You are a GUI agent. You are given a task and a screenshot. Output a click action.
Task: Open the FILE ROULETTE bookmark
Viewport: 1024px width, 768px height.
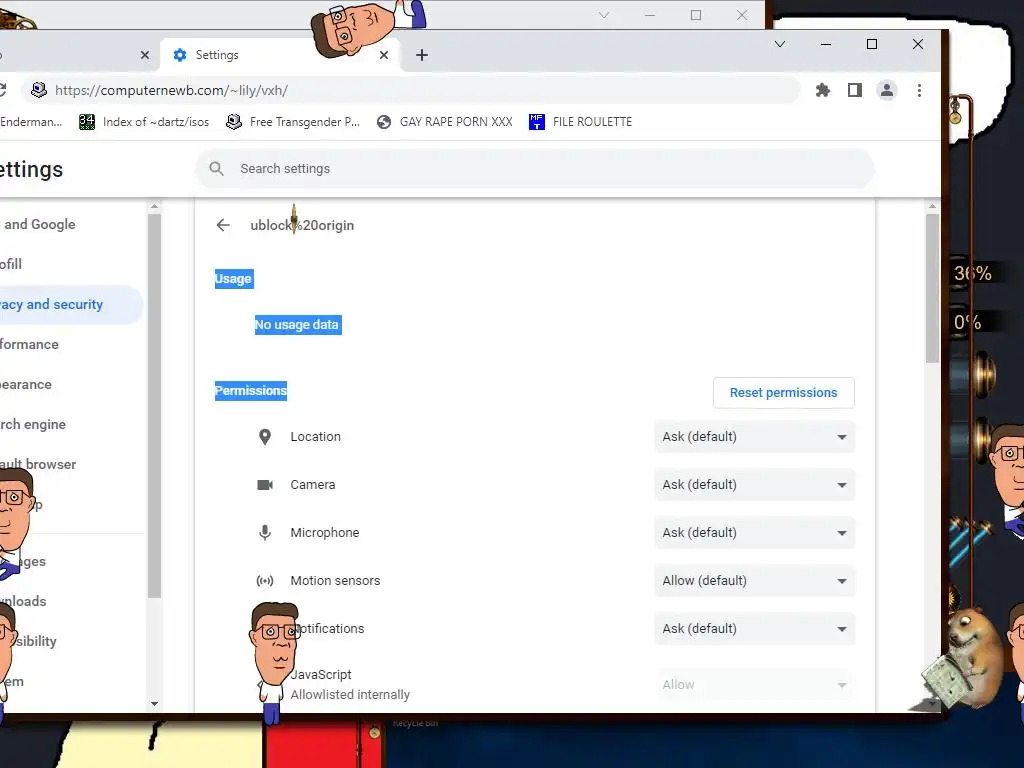pos(581,121)
